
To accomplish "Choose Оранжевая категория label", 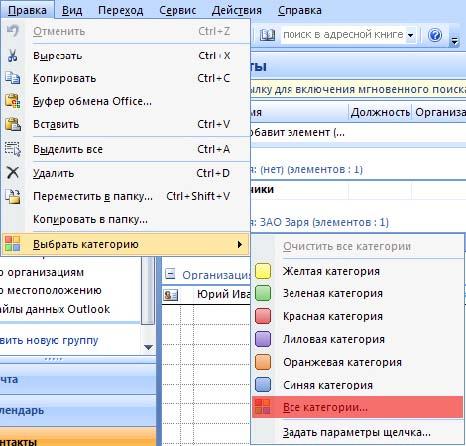I will (x=342, y=362).
